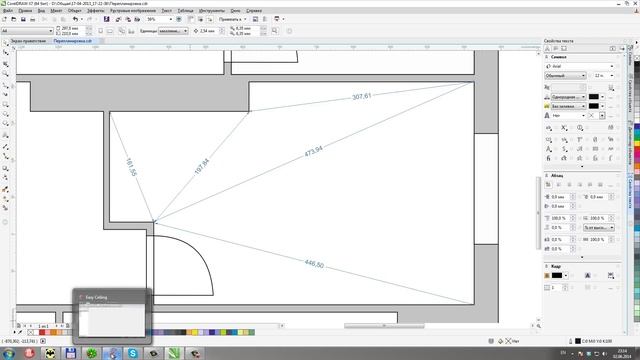Select the Color Eyedropper tool in the toolbox
Image resolution: width=640 pixels, height=360 pixels.
(x=5, y=189)
